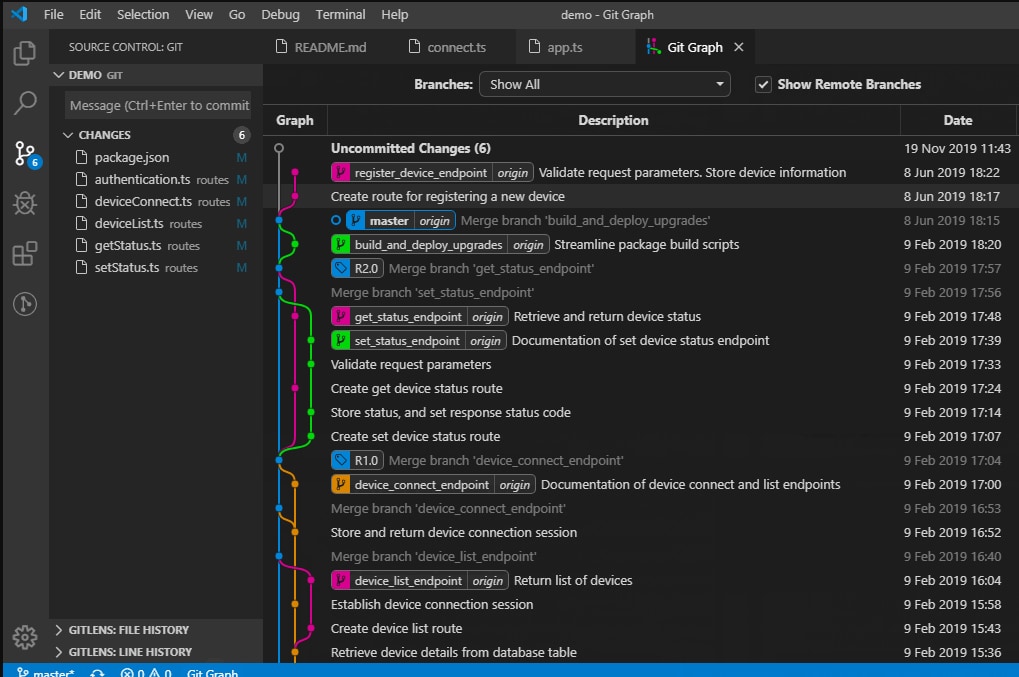This screenshot has height=677, width=1019.
Task: Click the package.json file icon
Action: coord(81,157)
